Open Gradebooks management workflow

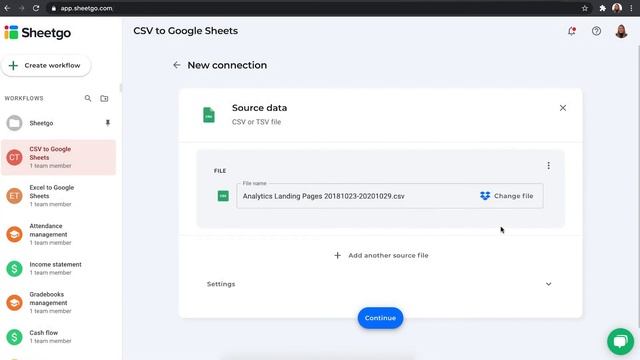(x=58, y=302)
